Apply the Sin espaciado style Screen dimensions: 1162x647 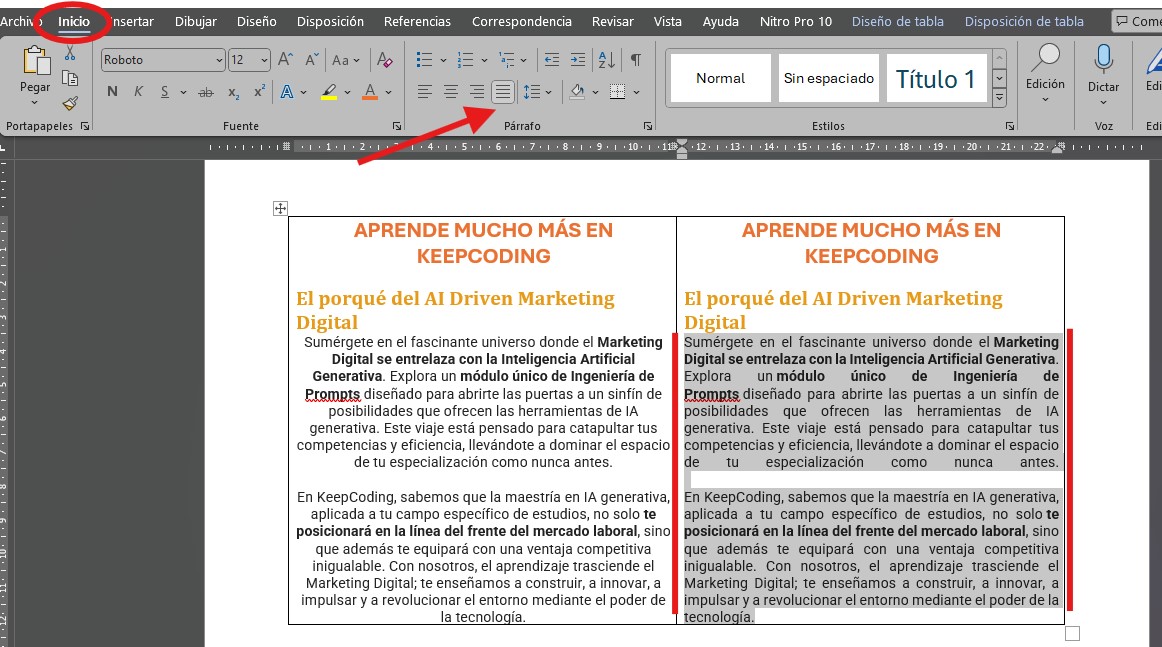click(x=829, y=78)
